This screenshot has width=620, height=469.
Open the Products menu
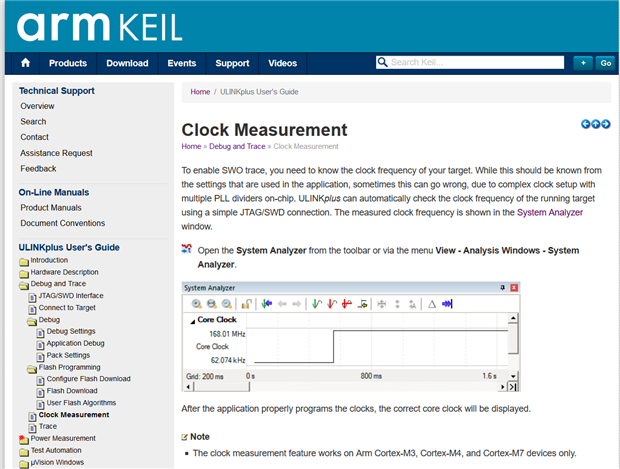click(68, 63)
